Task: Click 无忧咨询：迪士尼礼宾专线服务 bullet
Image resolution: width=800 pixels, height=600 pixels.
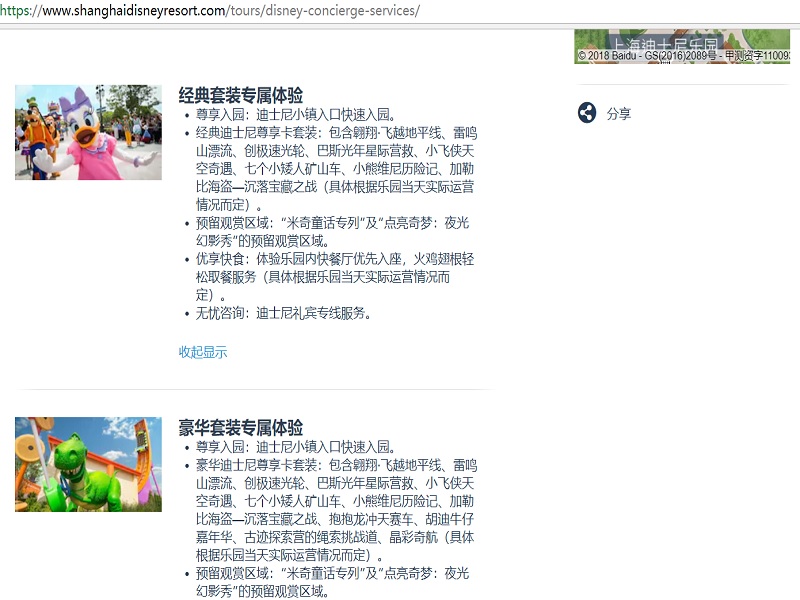Action: click(283, 313)
